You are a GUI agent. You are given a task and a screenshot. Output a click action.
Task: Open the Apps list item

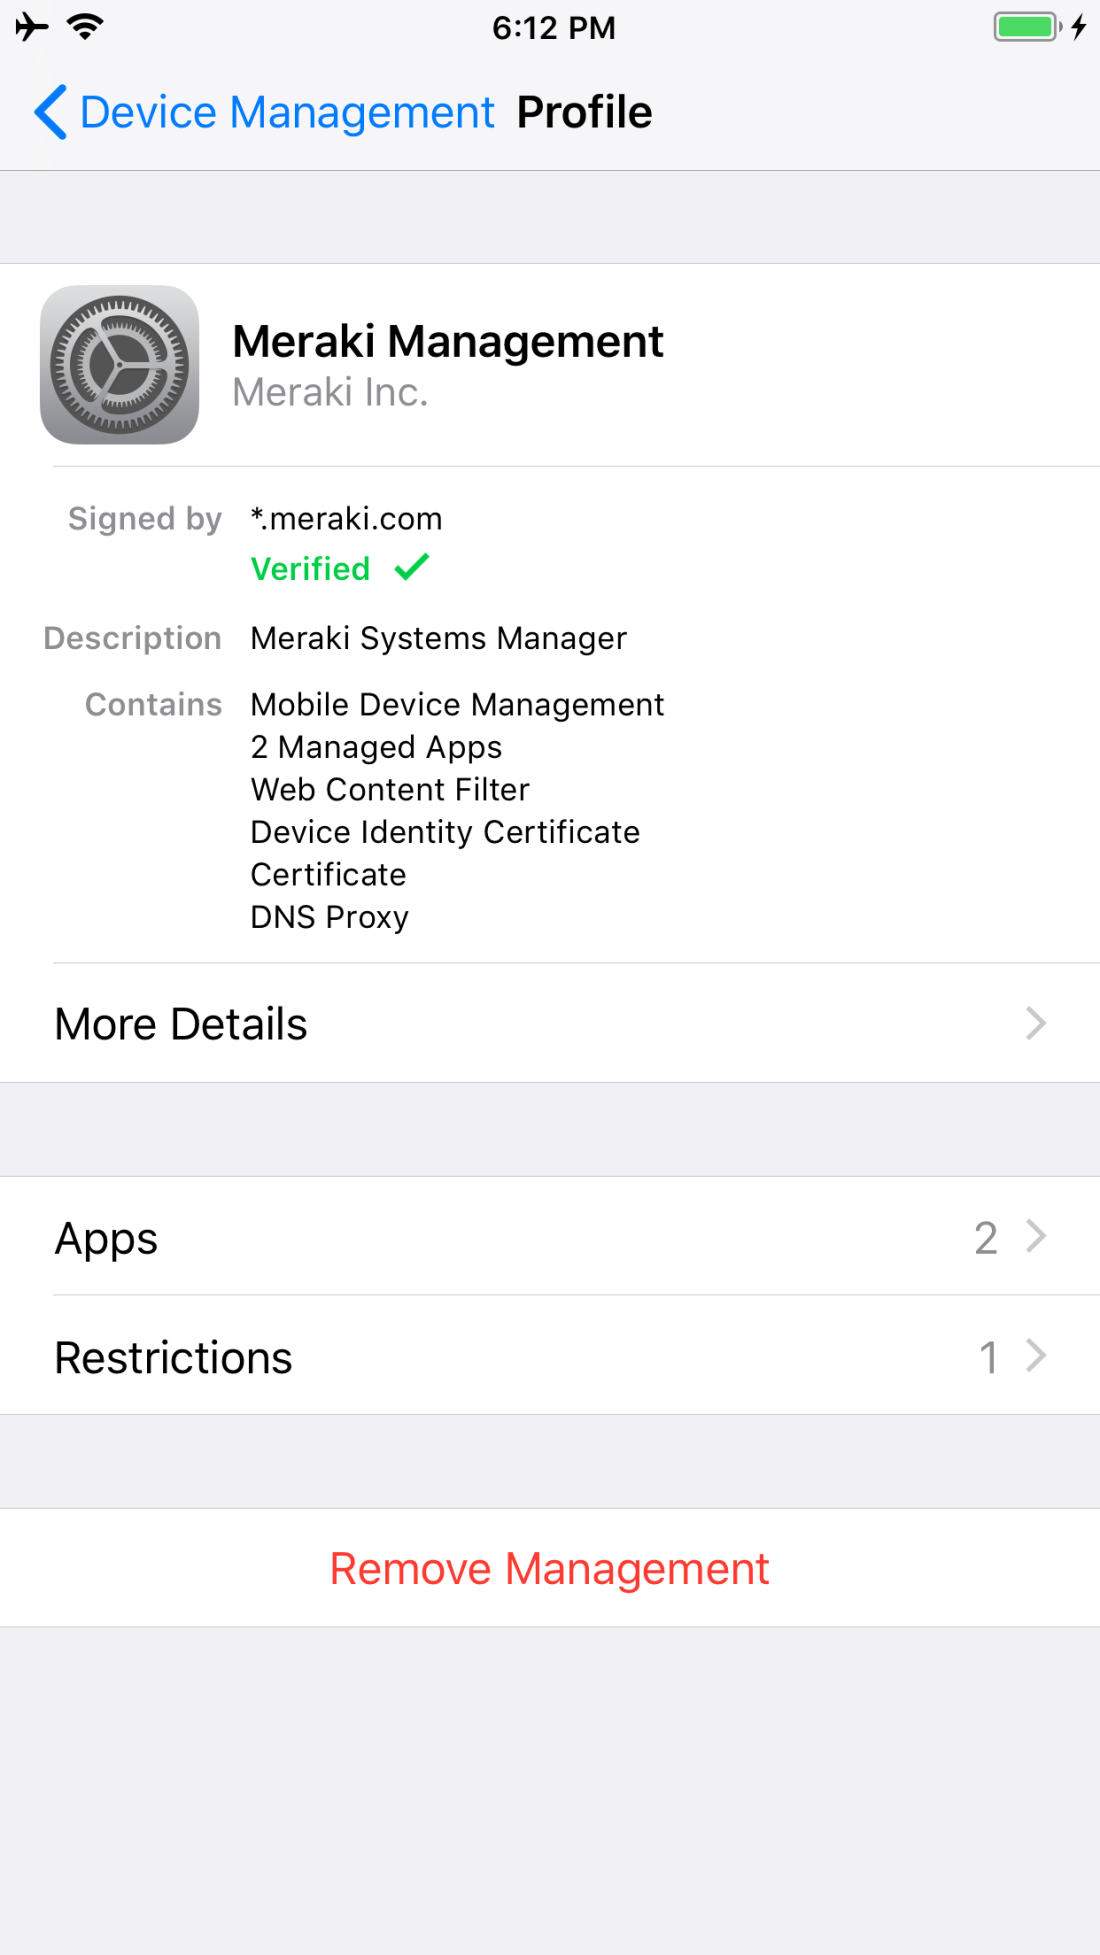107,1238
